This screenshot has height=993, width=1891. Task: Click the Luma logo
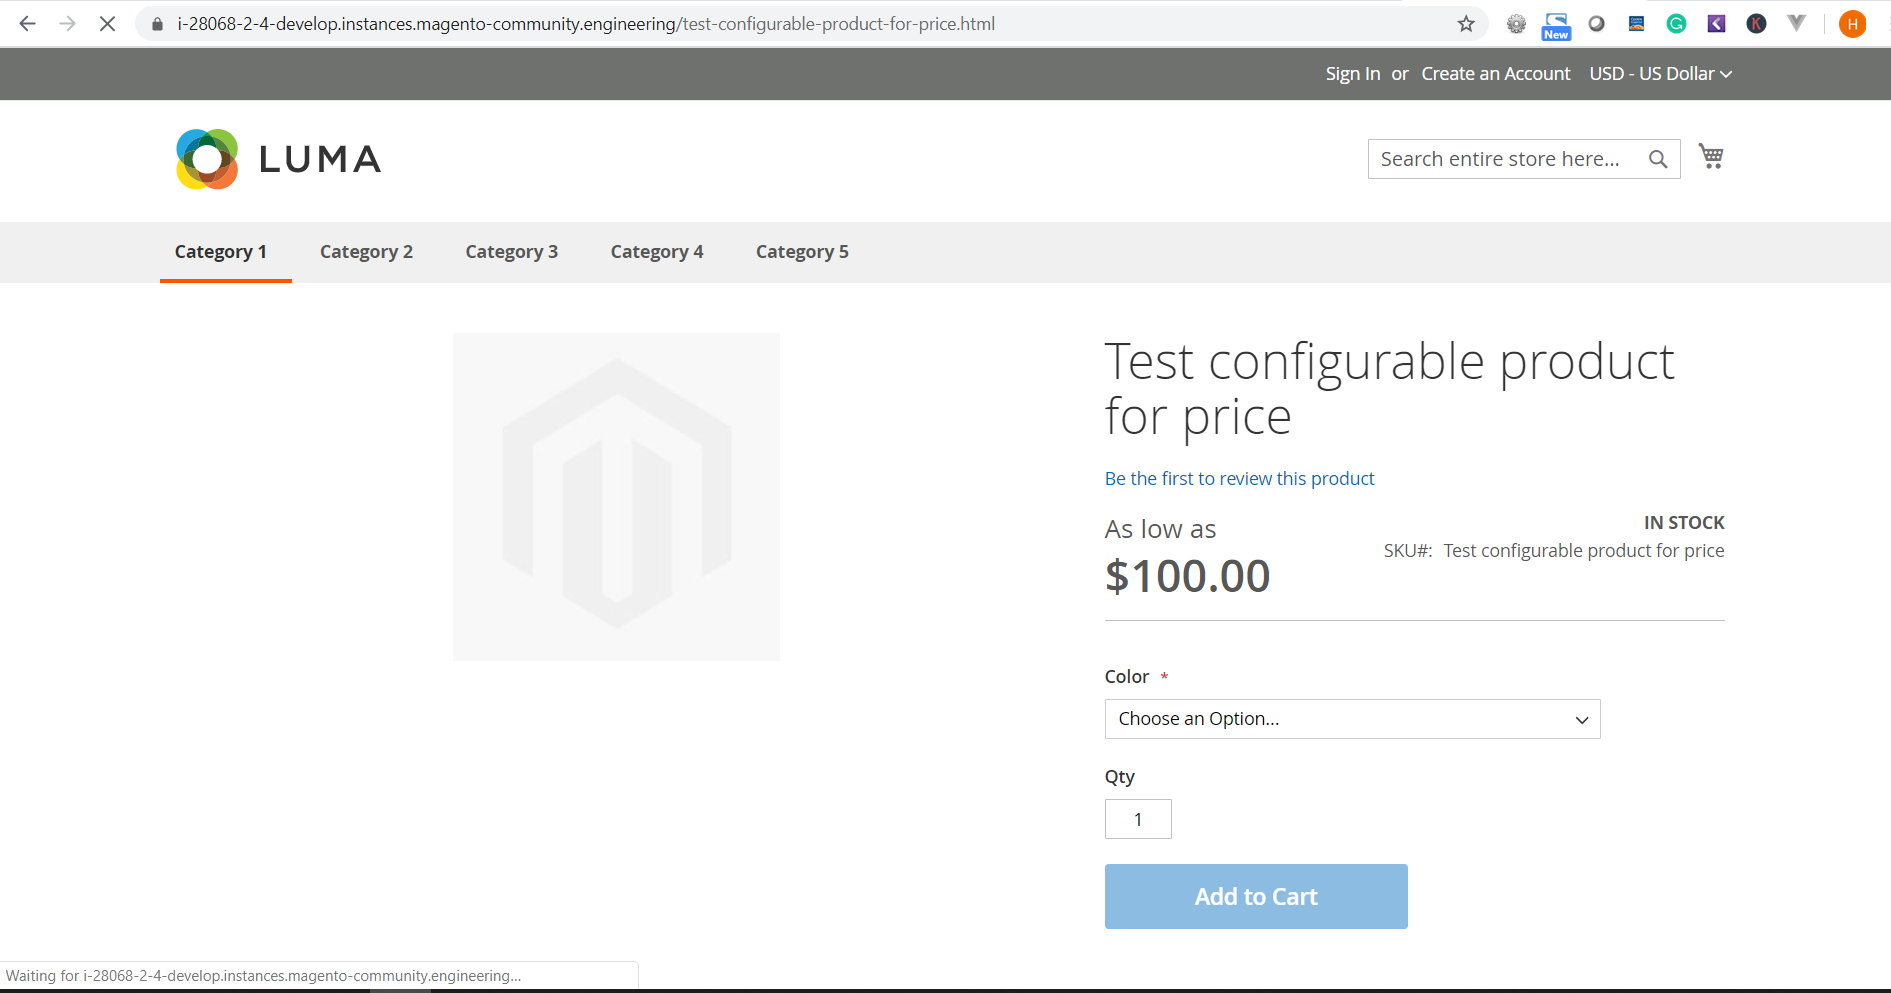pyautogui.click(x=278, y=158)
